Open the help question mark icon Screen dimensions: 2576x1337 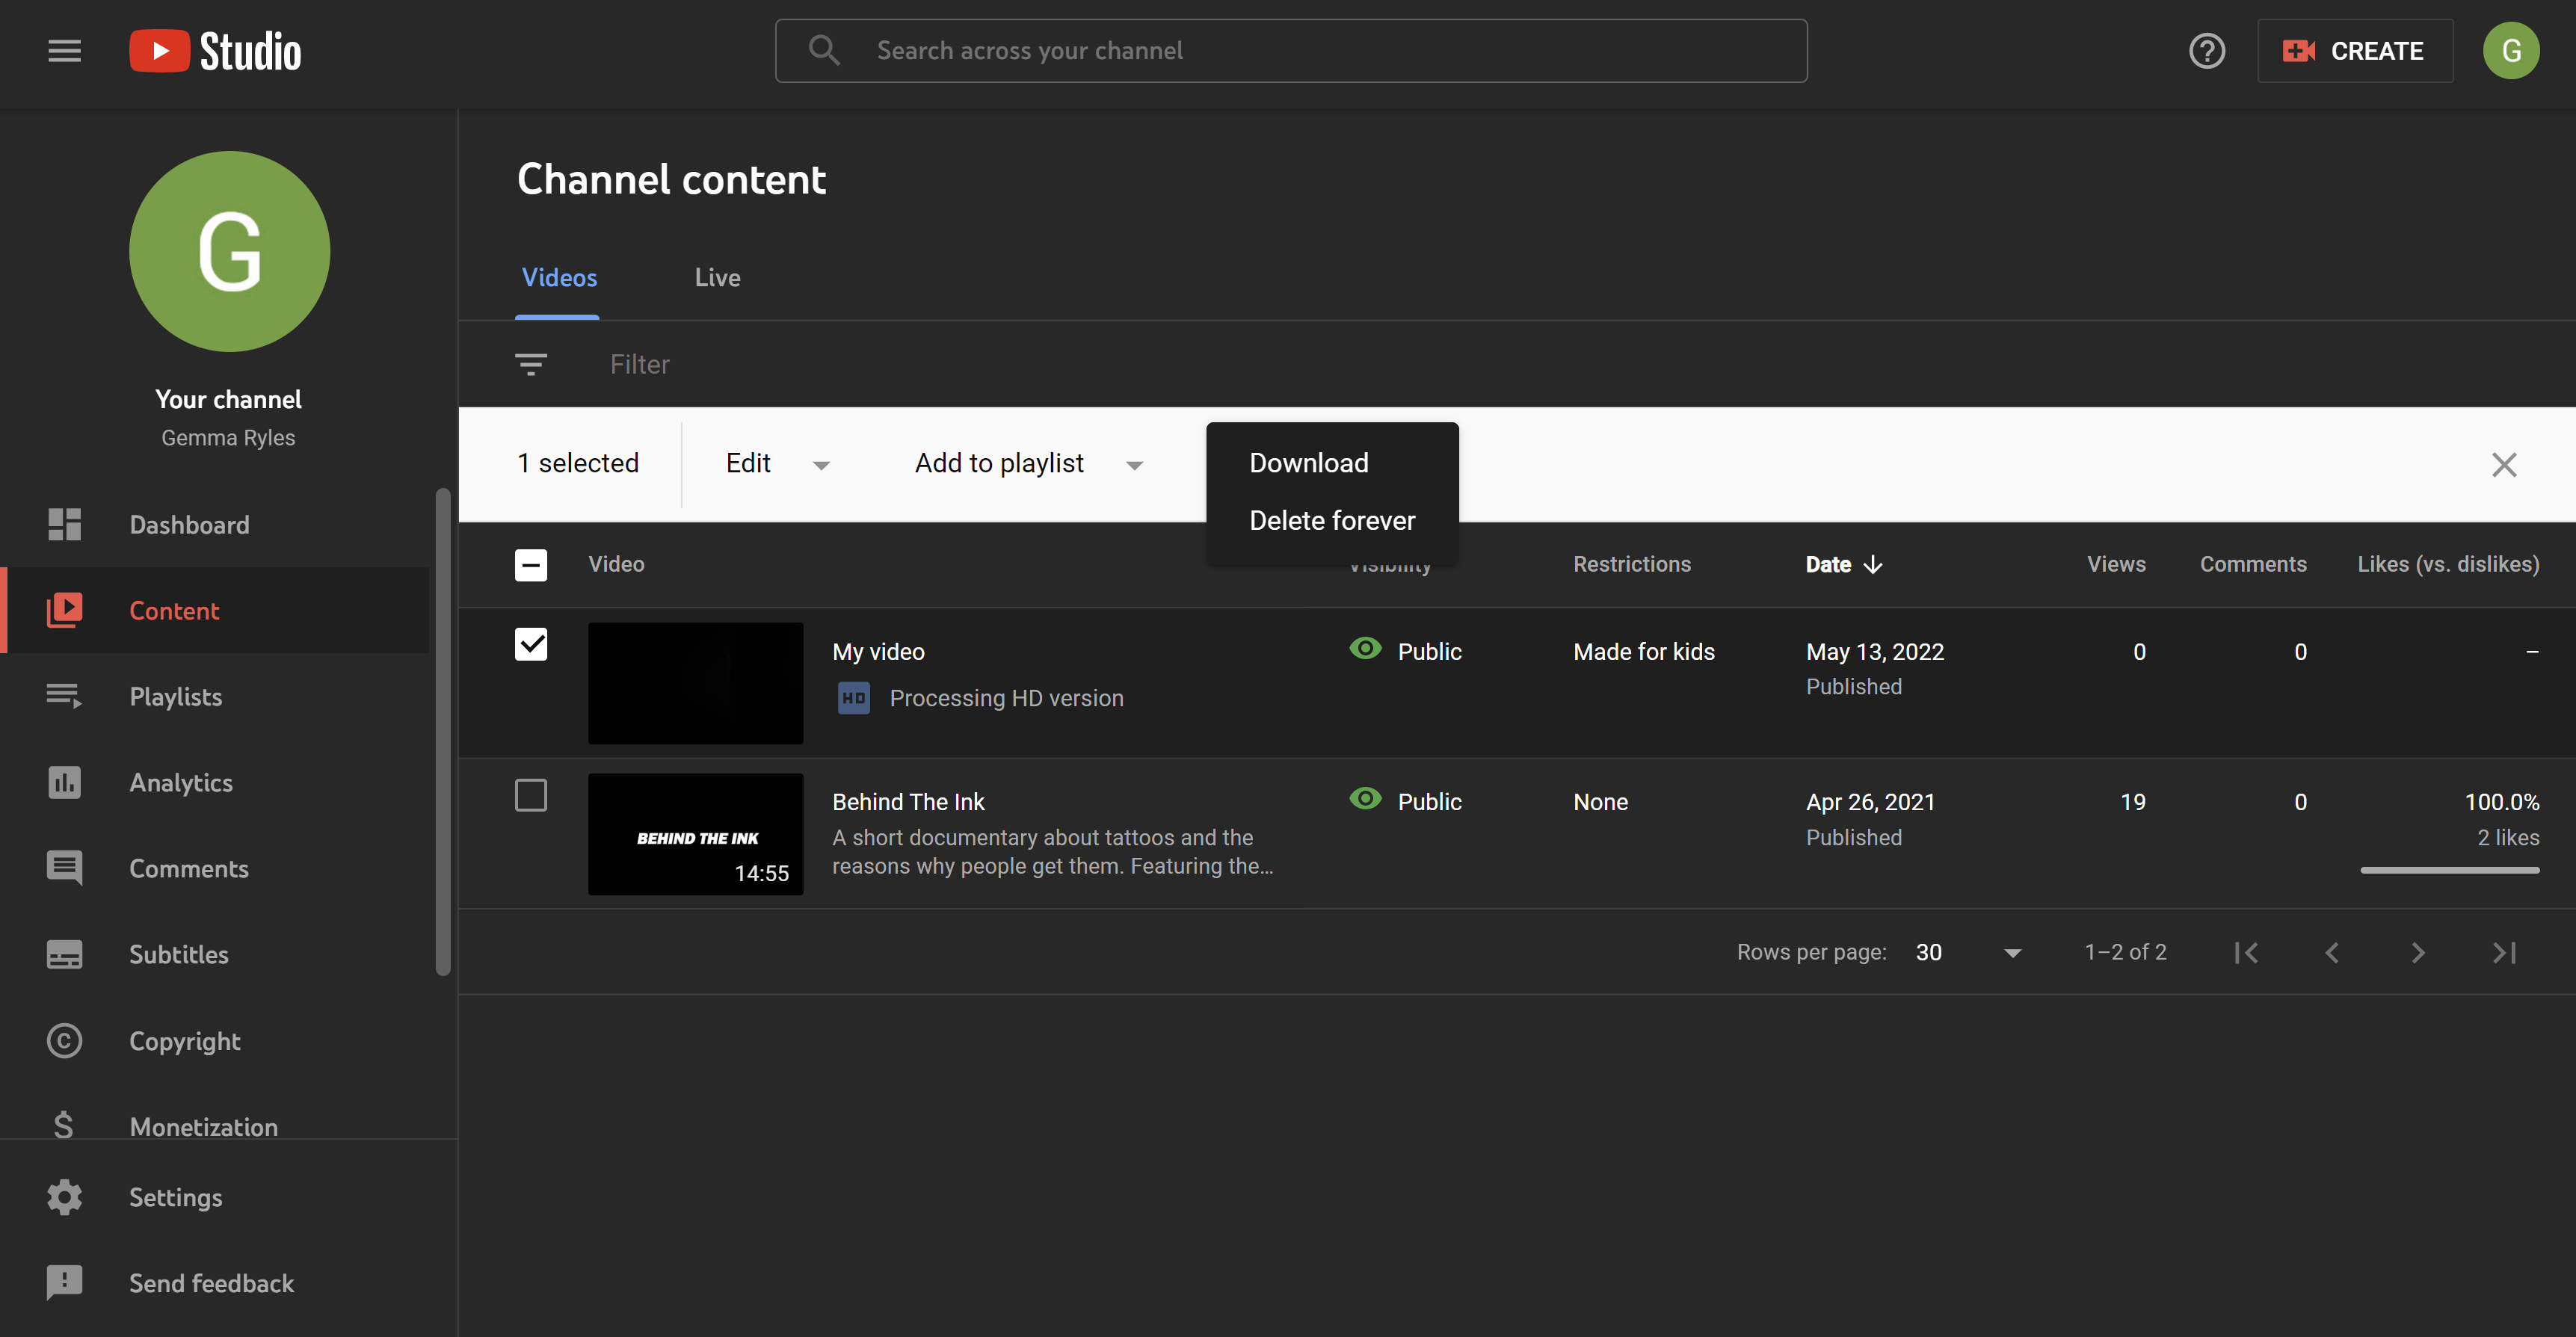2207,51
